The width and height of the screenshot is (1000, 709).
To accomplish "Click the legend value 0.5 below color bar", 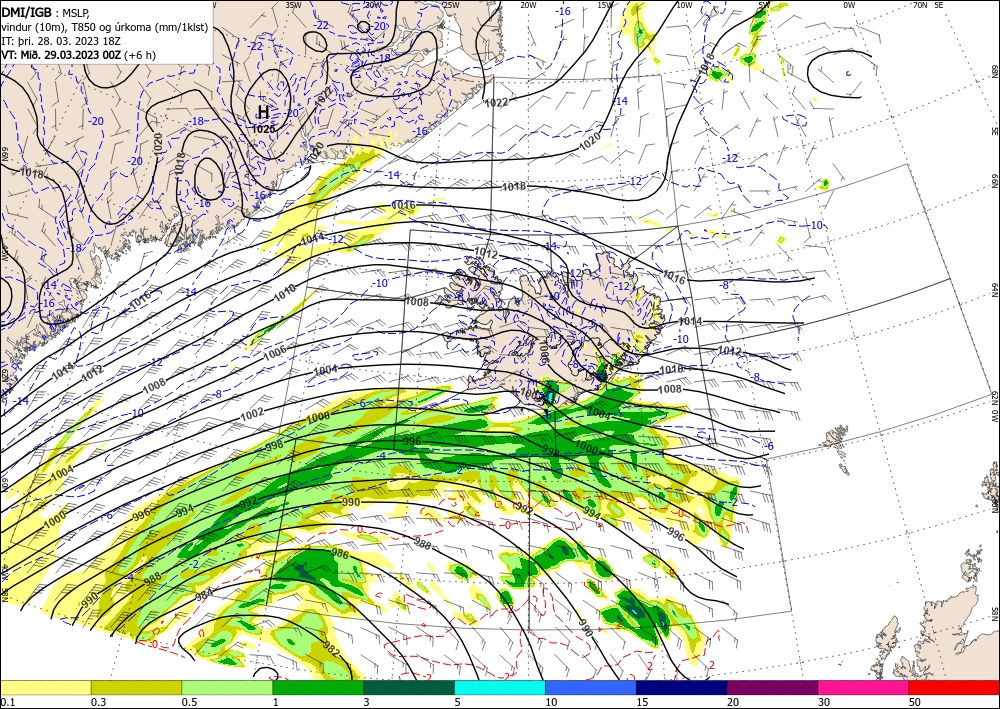I will [x=189, y=702].
